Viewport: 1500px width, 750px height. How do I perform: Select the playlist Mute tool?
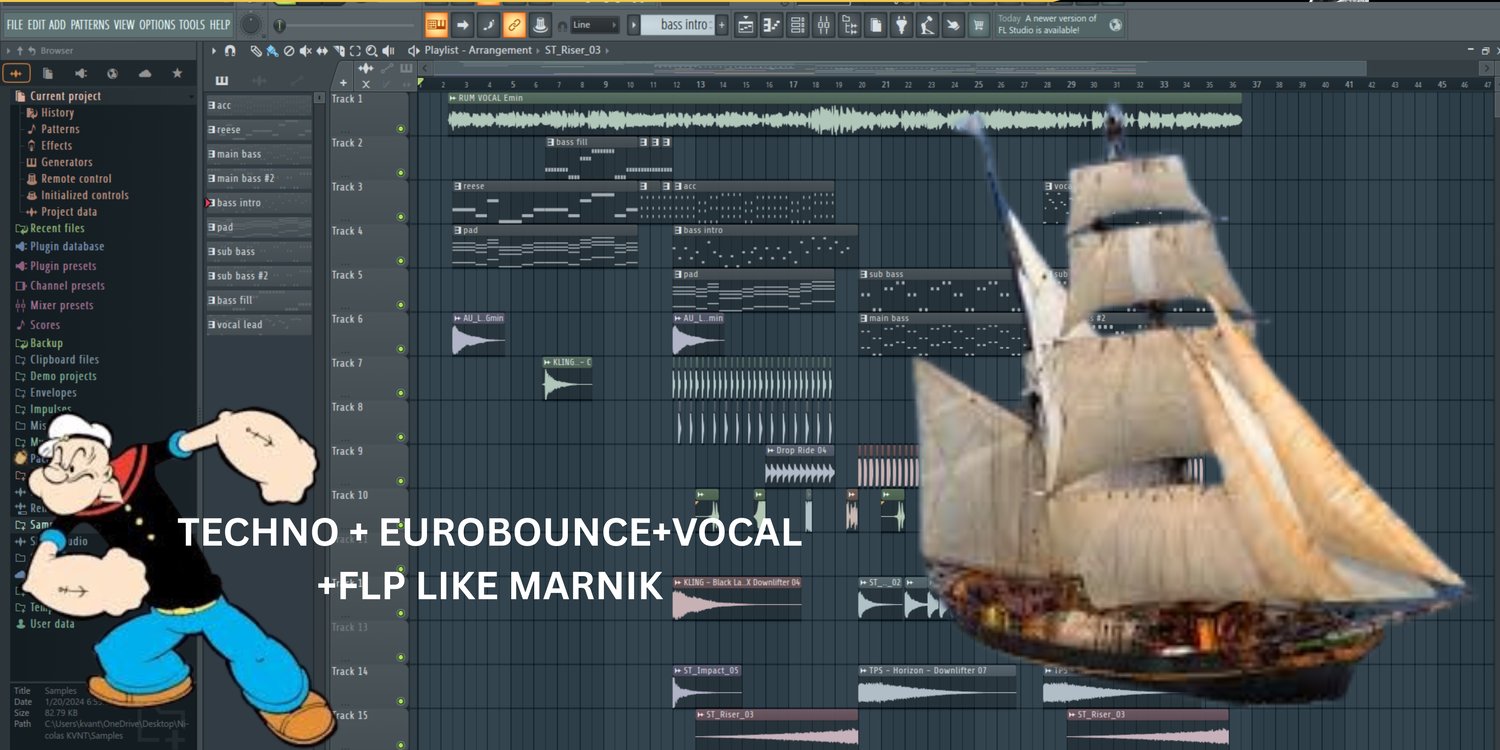(x=305, y=50)
